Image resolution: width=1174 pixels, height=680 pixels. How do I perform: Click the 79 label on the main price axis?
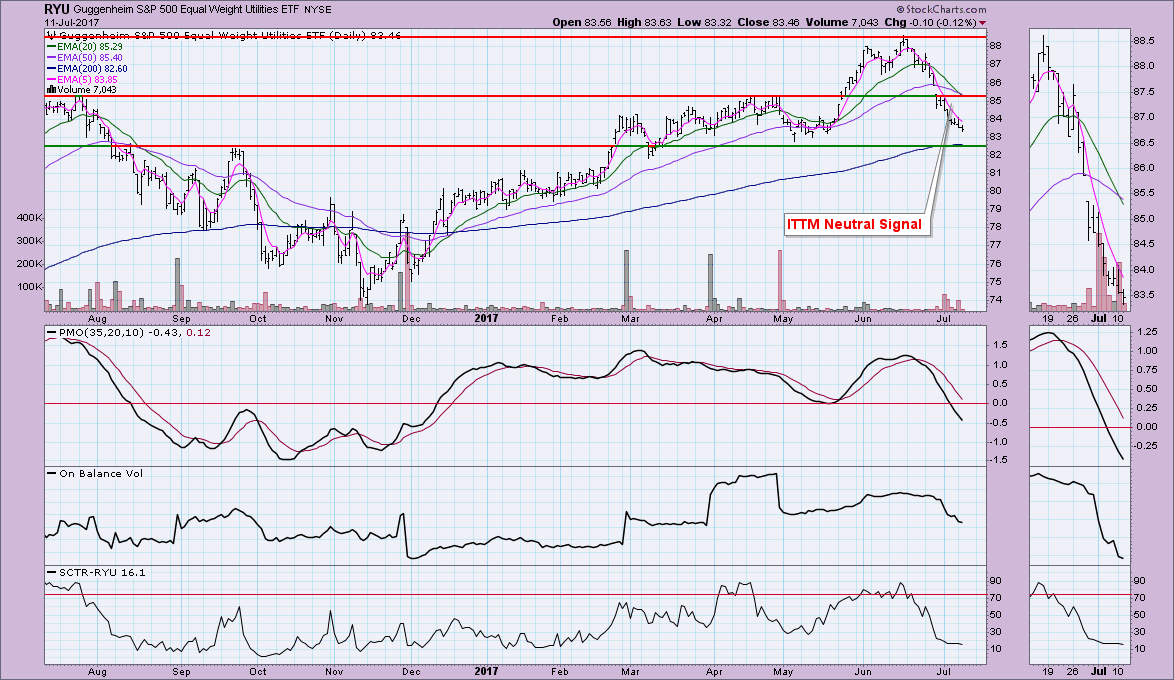click(x=996, y=209)
